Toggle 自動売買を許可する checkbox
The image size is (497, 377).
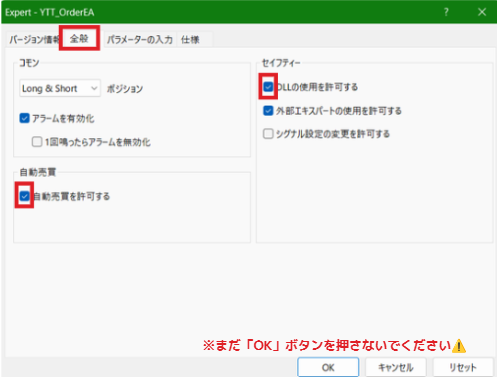24,196
